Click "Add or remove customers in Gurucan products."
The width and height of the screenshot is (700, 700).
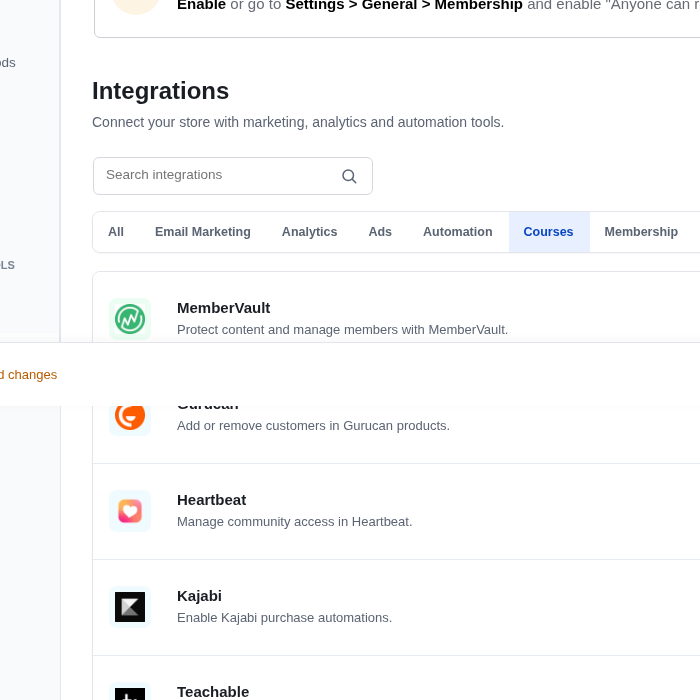click(313, 426)
